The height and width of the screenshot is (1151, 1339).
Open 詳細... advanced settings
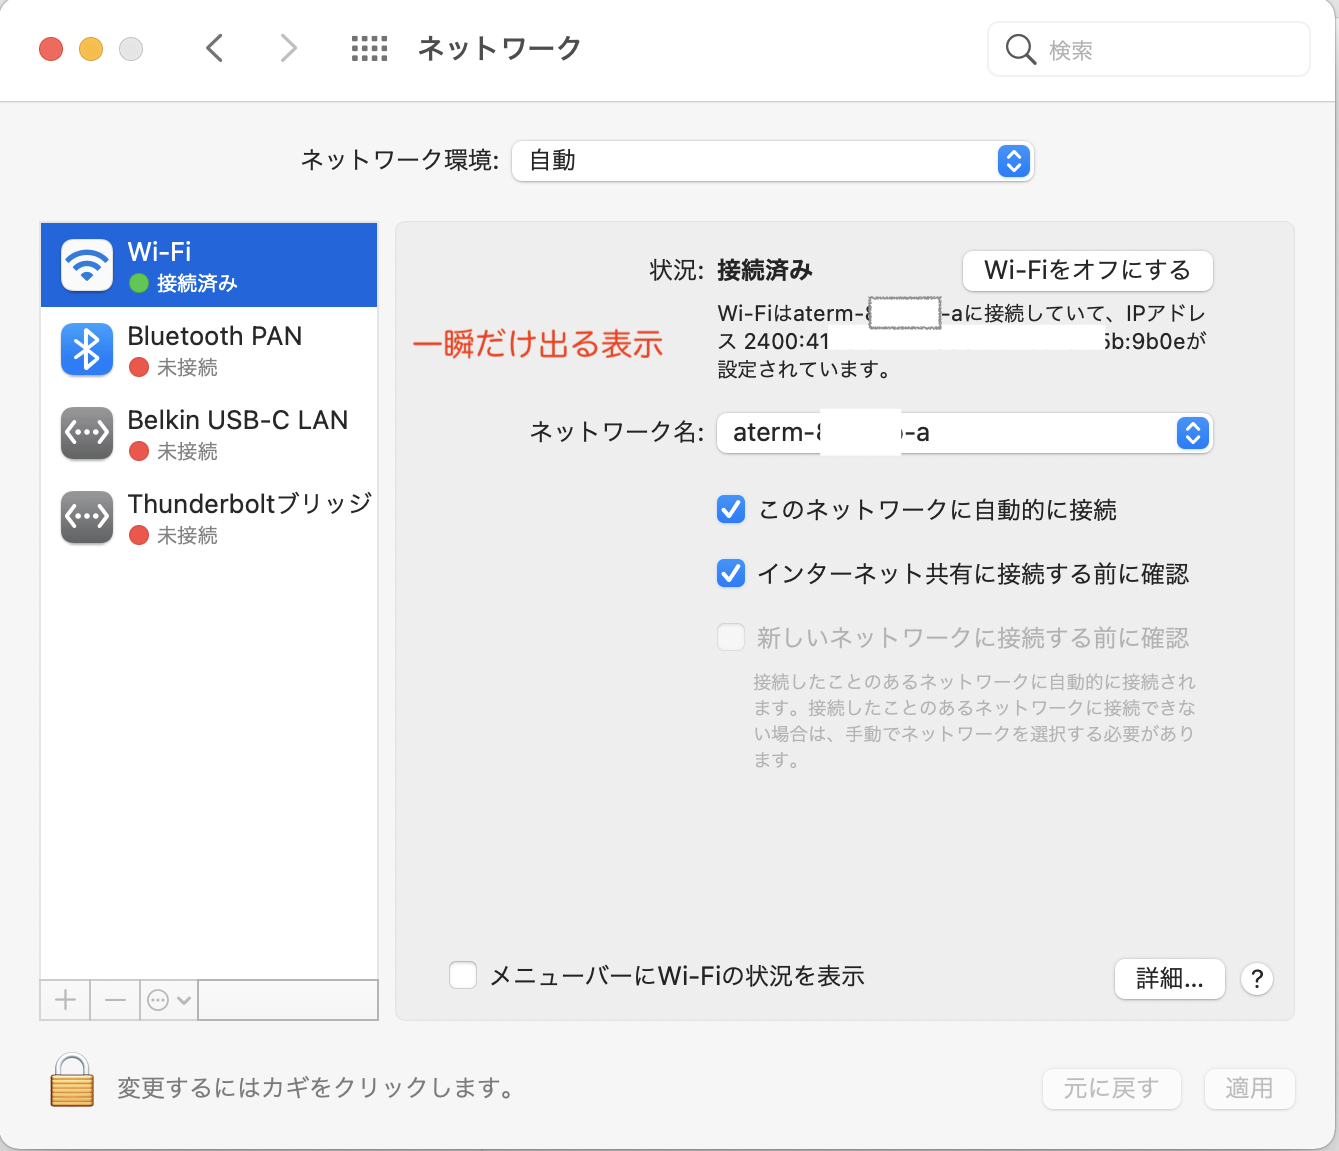click(x=1170, y=979)
